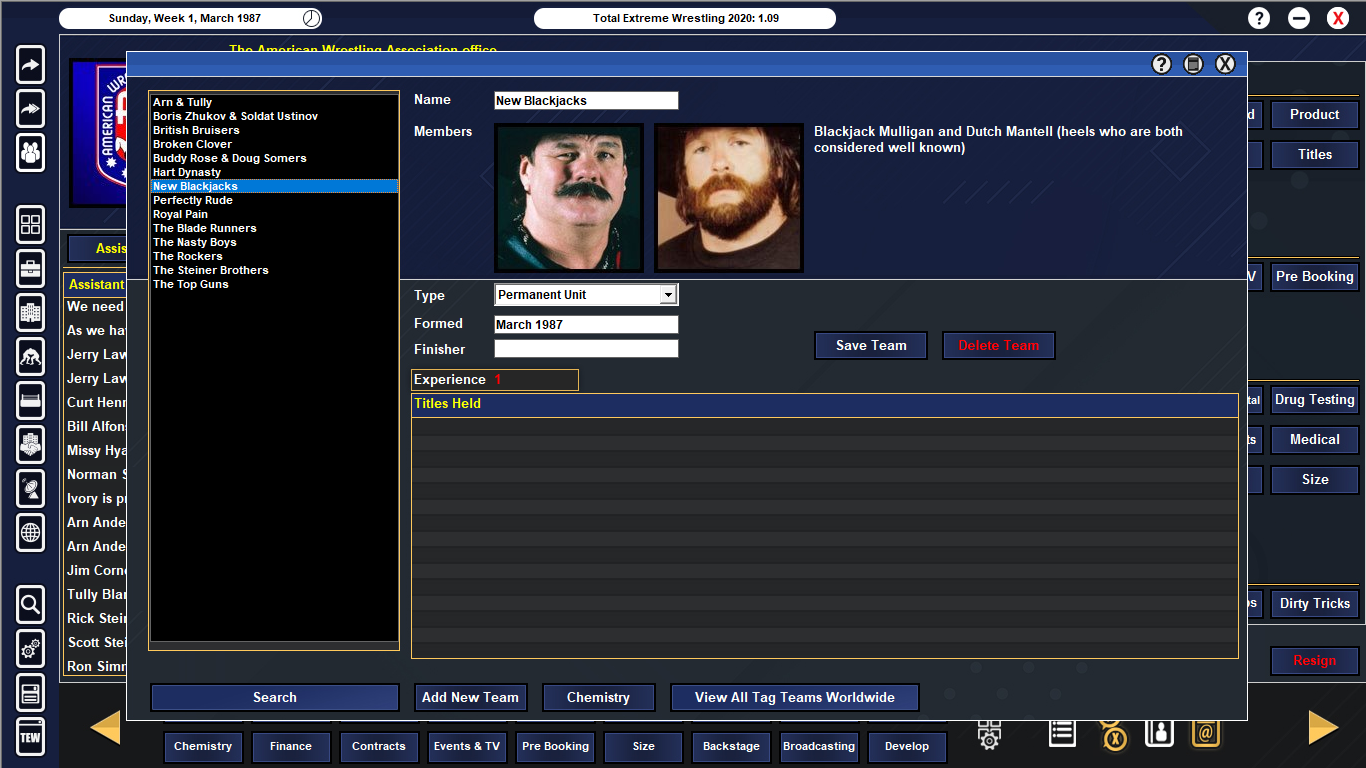Open the gold email @ icon at the bottom
1366x768 pixels.
(x=1206, y=733)
